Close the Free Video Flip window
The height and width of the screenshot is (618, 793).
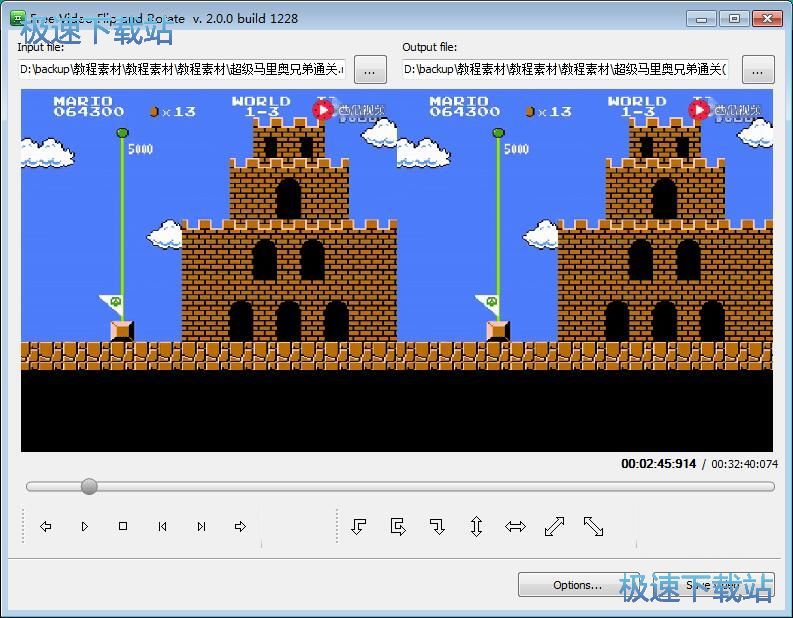coord(768,19)
